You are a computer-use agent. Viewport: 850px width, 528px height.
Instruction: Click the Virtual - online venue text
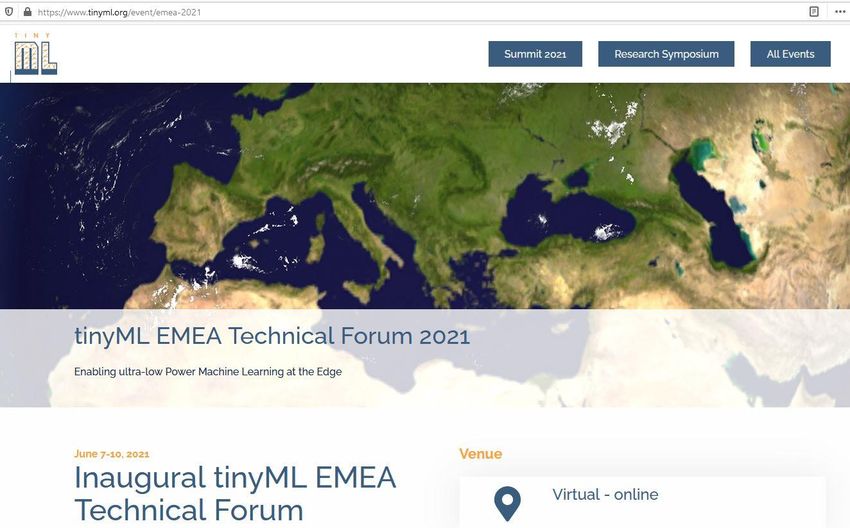605,494
